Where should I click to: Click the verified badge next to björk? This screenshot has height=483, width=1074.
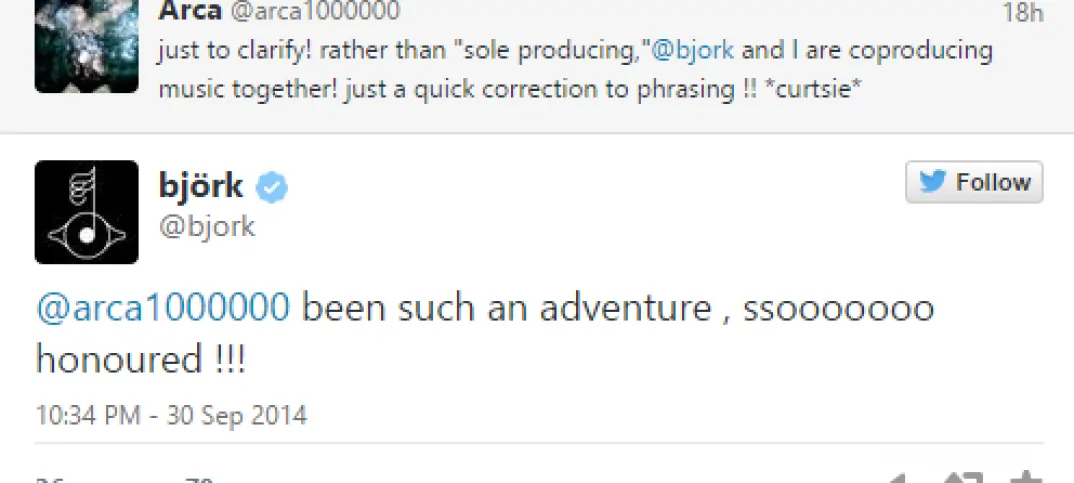271,185
